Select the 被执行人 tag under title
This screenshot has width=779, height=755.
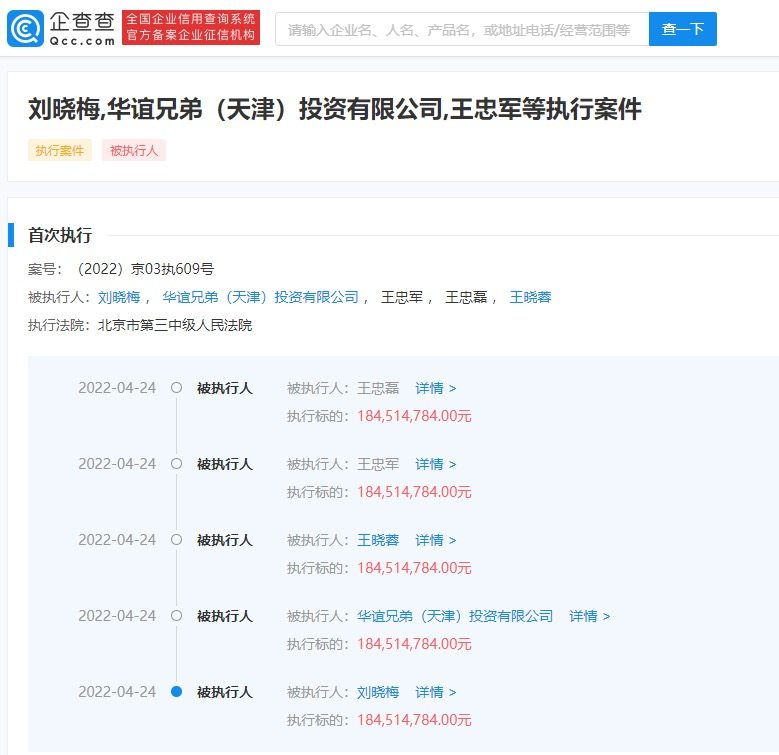pyautogui.click(x=134, y=150)
